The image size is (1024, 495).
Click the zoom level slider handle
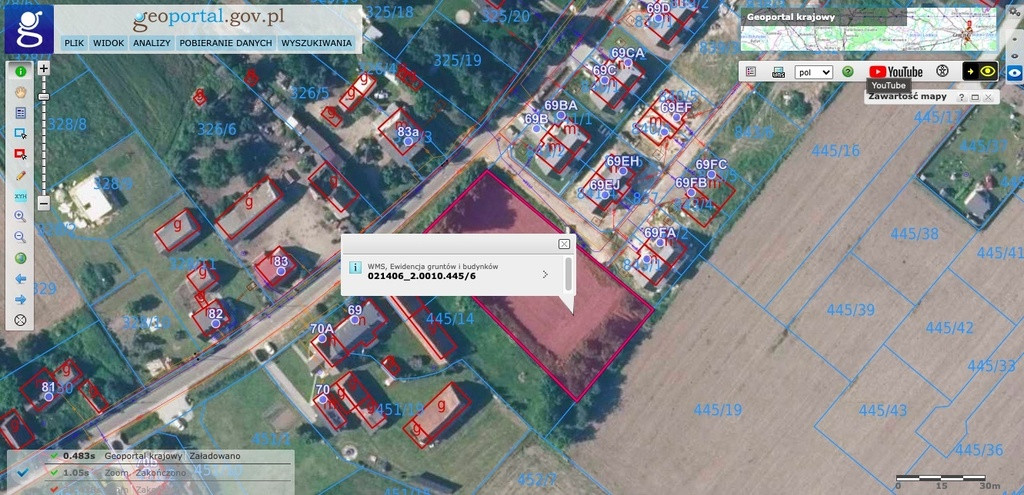tap(44, 97)
